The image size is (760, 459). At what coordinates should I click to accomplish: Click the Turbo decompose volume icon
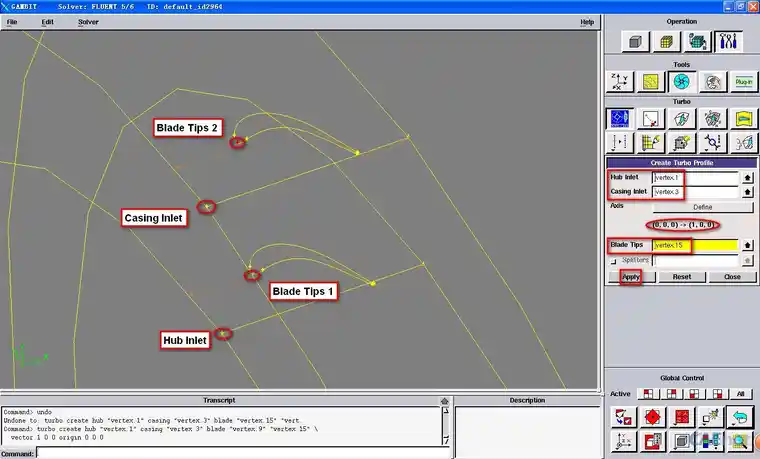point(681,142)
